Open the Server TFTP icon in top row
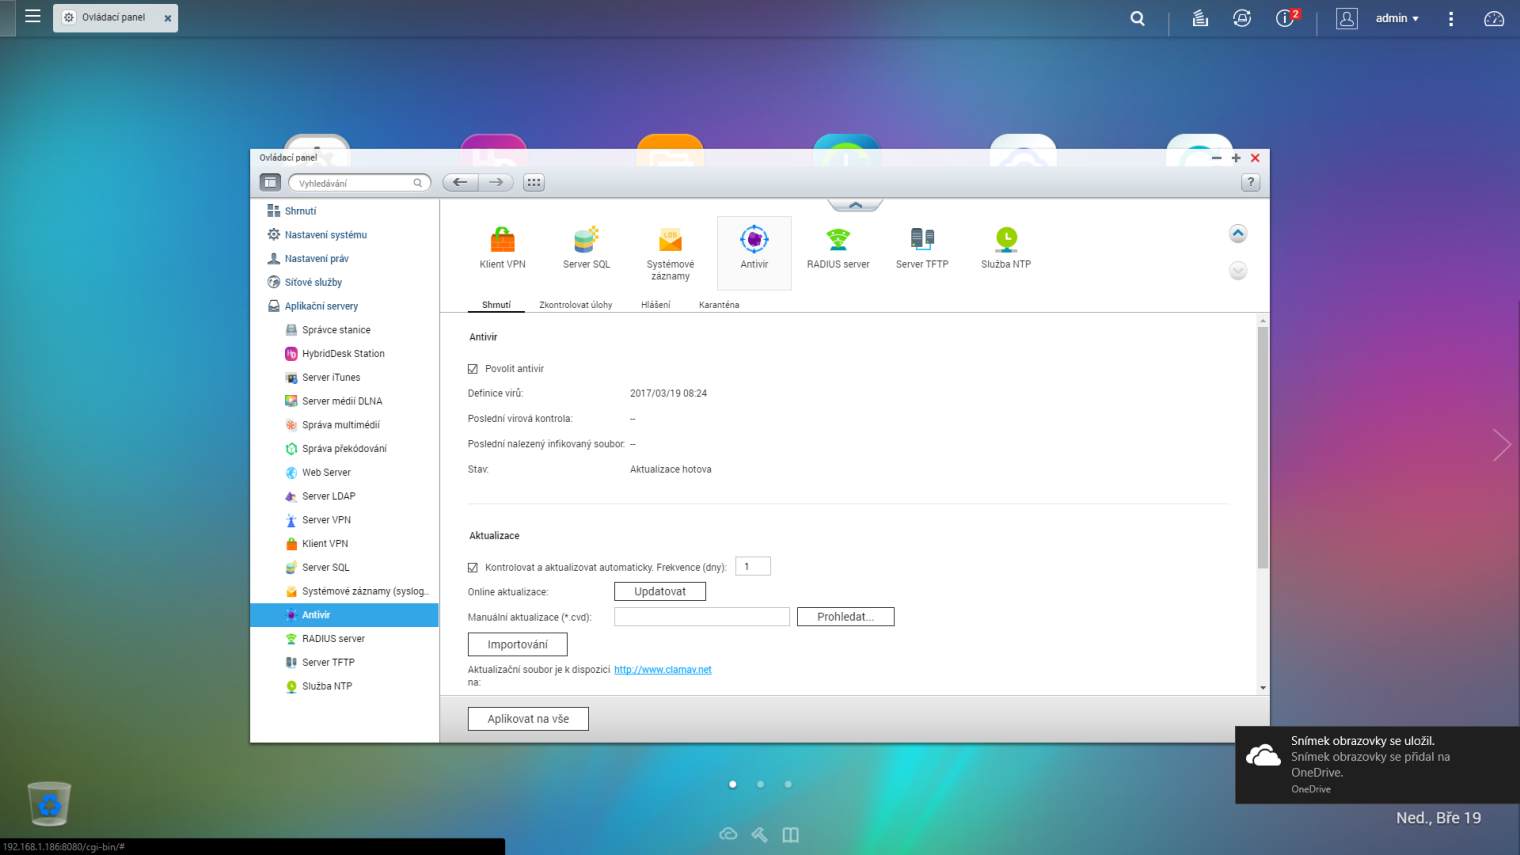The width and height of the screenshot is (1520, 855). point(922,248)
